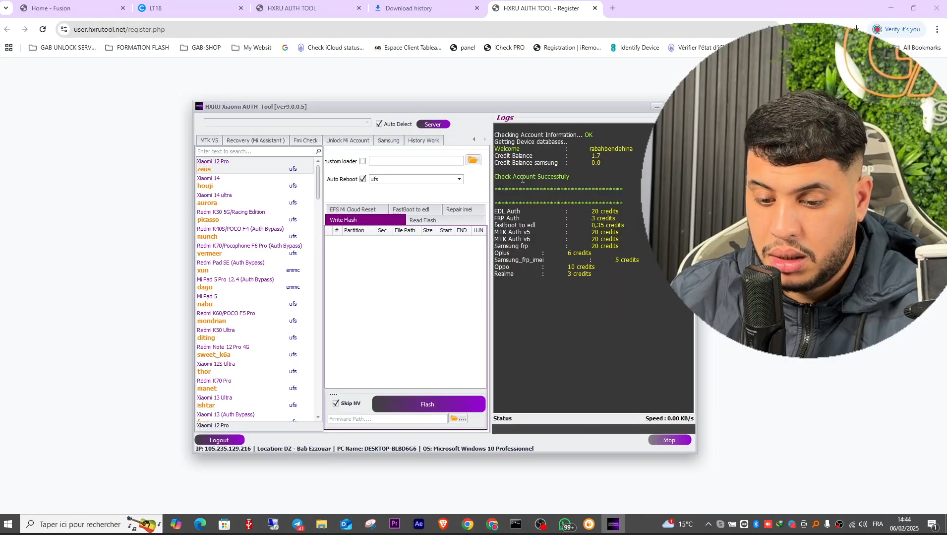Screen dimensions: 947x535
Task: Open browser three-dot menu
Action: pyautogui.click(x=937, y=29)
